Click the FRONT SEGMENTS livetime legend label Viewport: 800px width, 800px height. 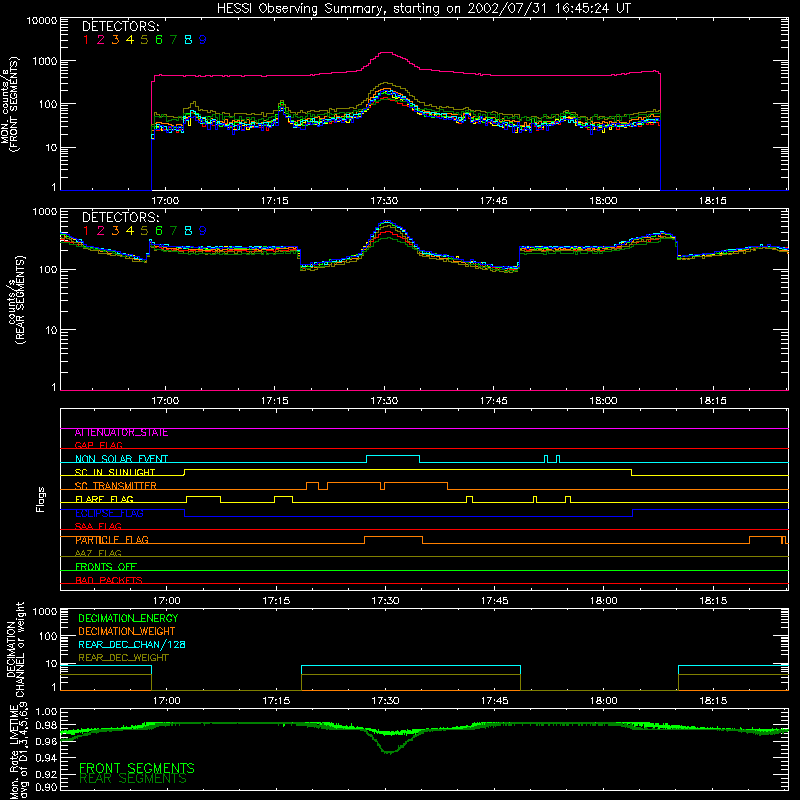(137, 768)
